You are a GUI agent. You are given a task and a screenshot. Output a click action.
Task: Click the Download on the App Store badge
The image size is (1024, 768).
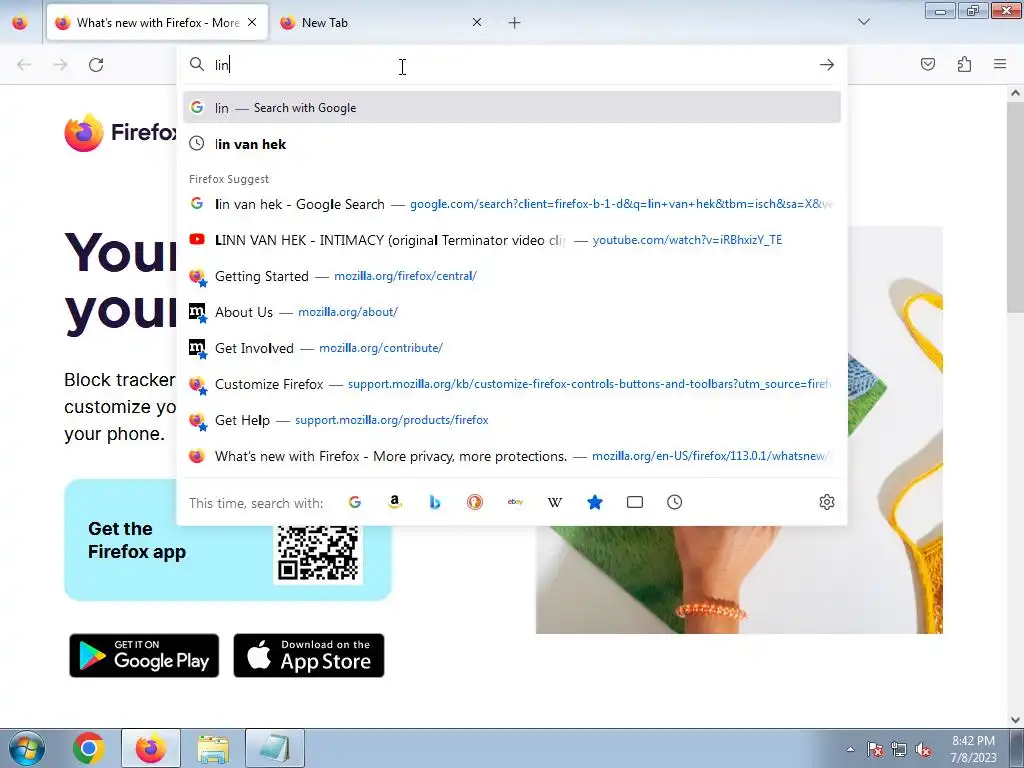pyautogui.click(x=309, y=656)
